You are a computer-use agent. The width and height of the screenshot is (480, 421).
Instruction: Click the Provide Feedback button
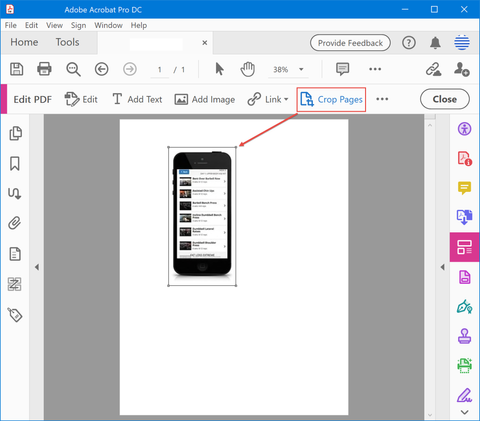350,43
